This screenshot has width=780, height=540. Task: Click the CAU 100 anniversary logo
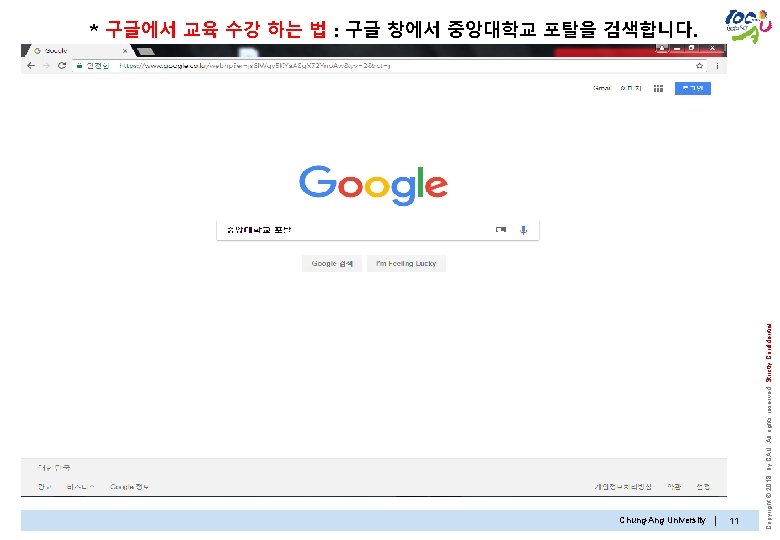pos(748,26)
